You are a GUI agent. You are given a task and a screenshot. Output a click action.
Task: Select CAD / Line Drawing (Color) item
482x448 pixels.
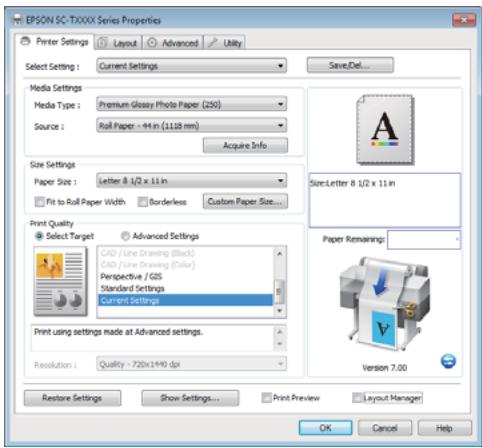coord(185,265)
